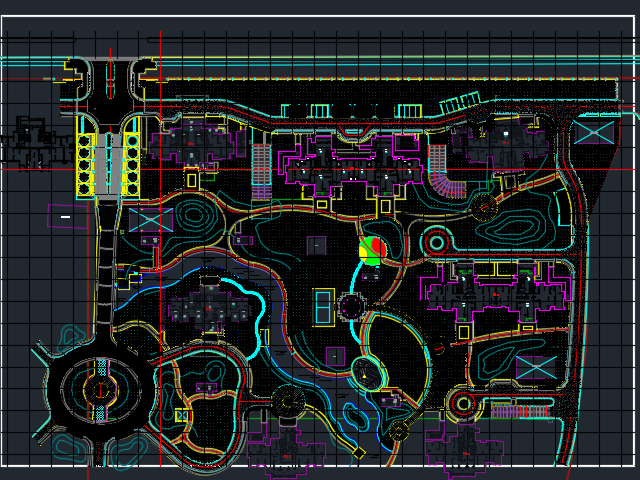
Task: Select the large circular entrance plaza center
Action: tap(100, 390)
